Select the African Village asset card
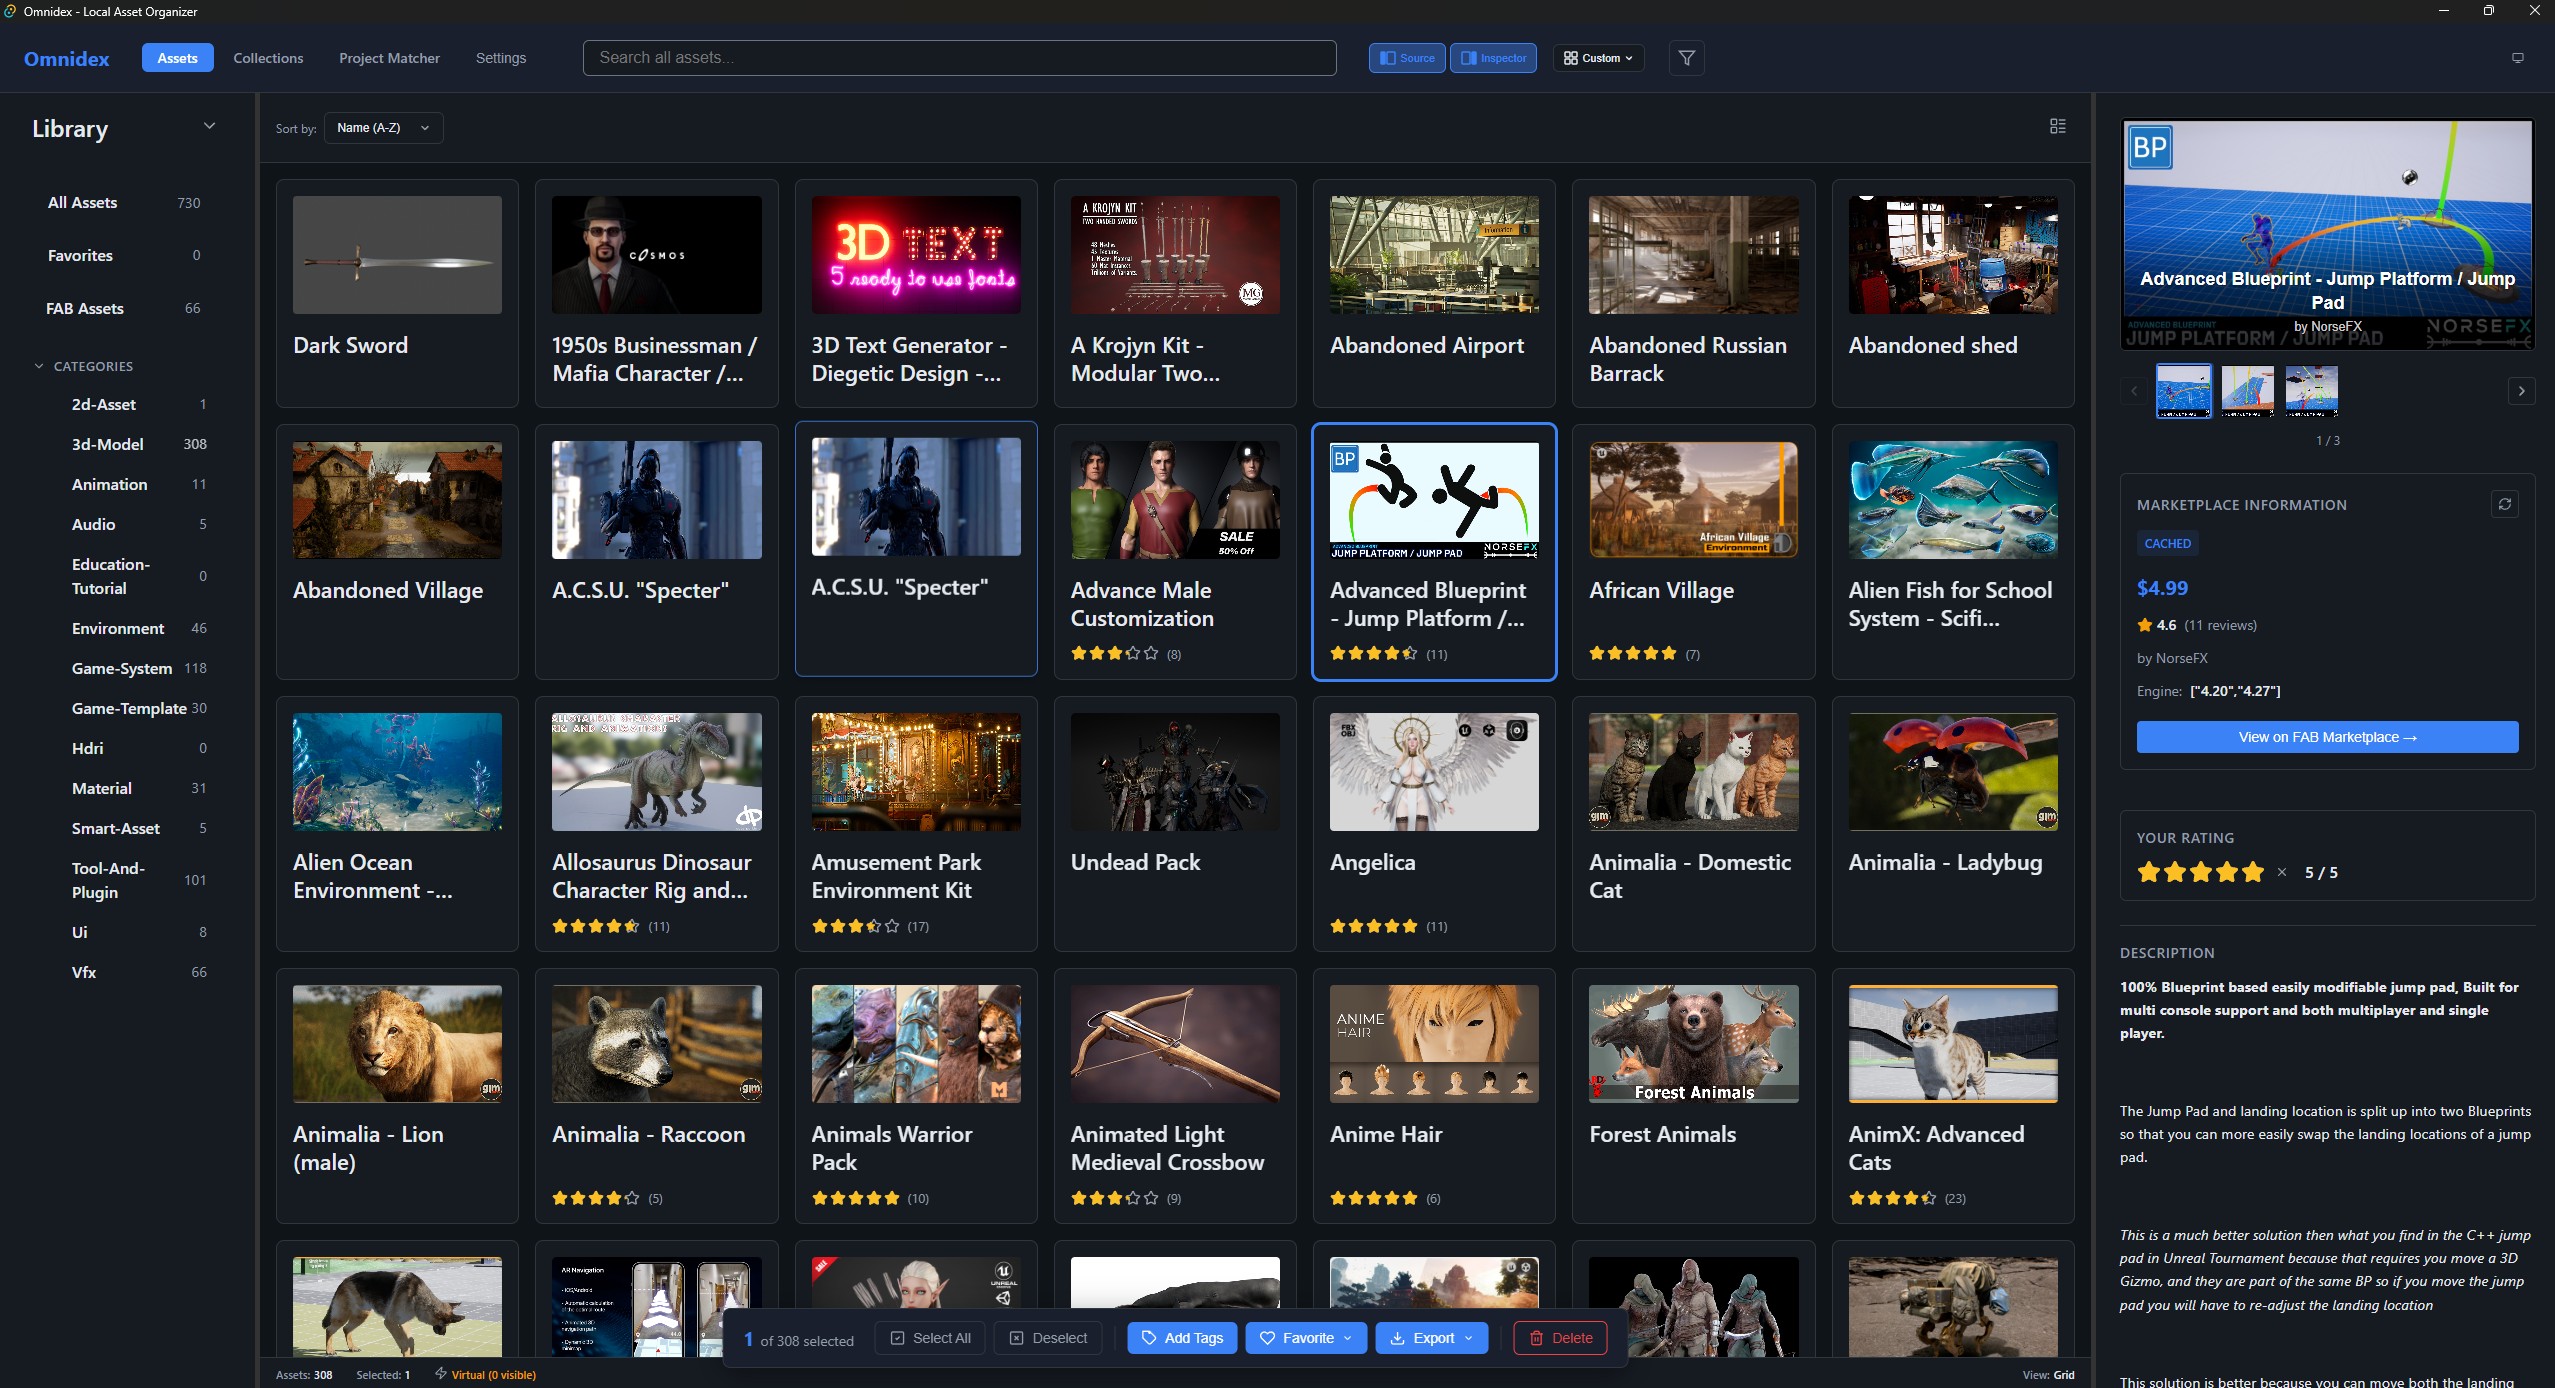 pyautogui.click(x=1693, y=551)
